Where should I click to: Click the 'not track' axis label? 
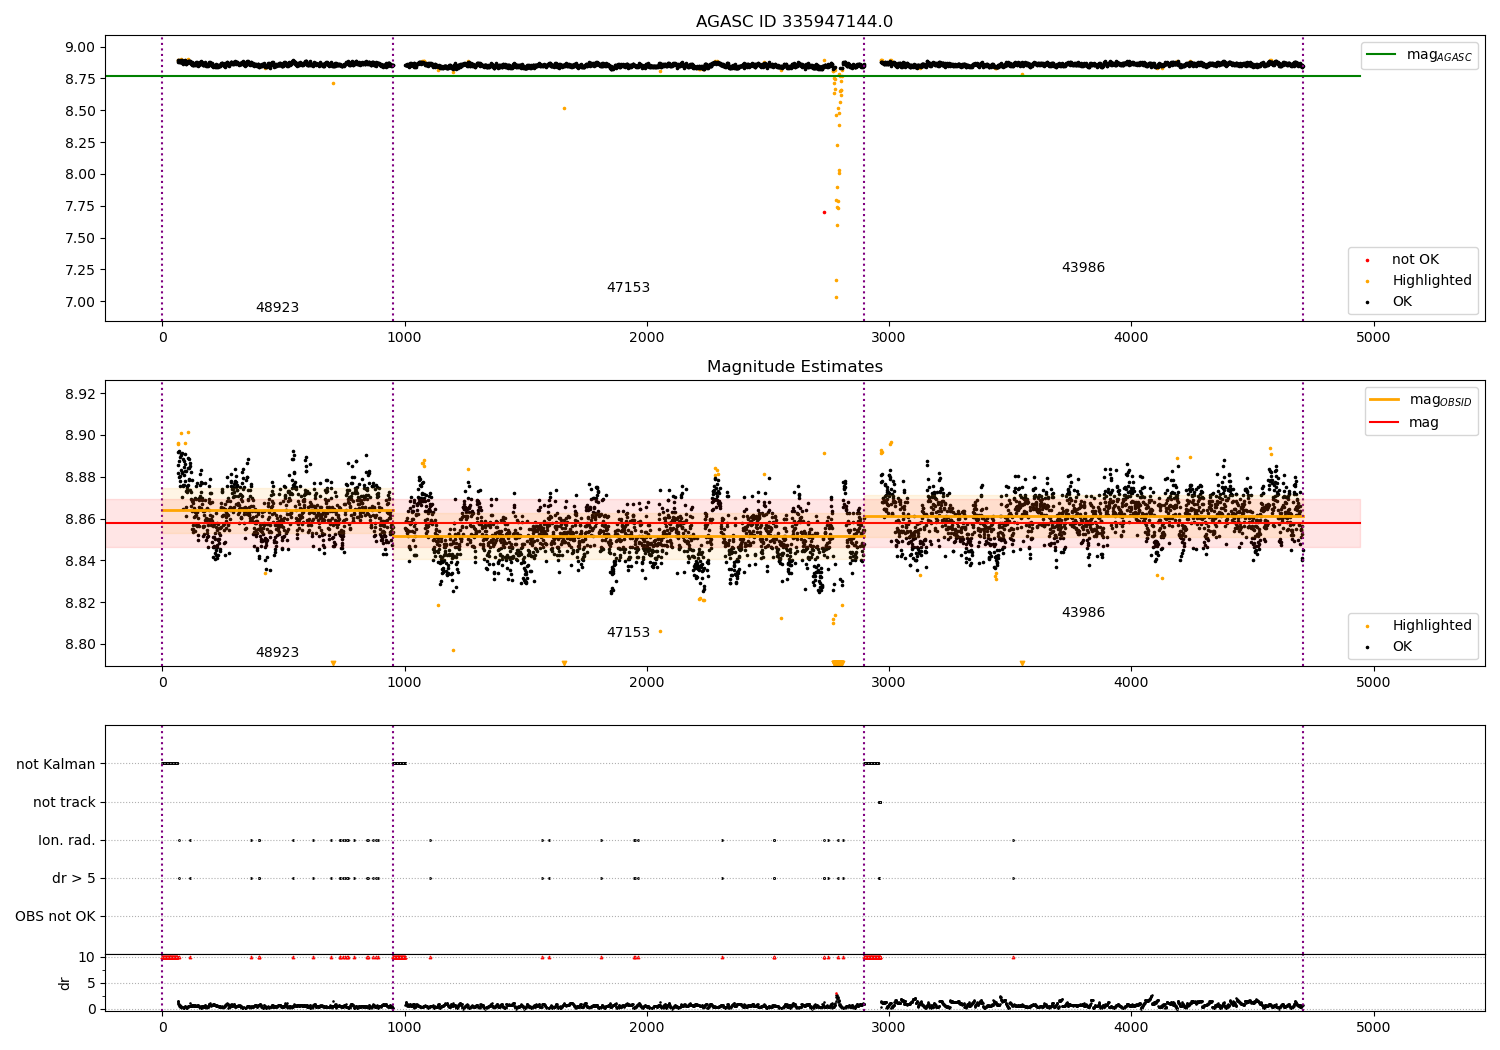click(x=64, y=803)
